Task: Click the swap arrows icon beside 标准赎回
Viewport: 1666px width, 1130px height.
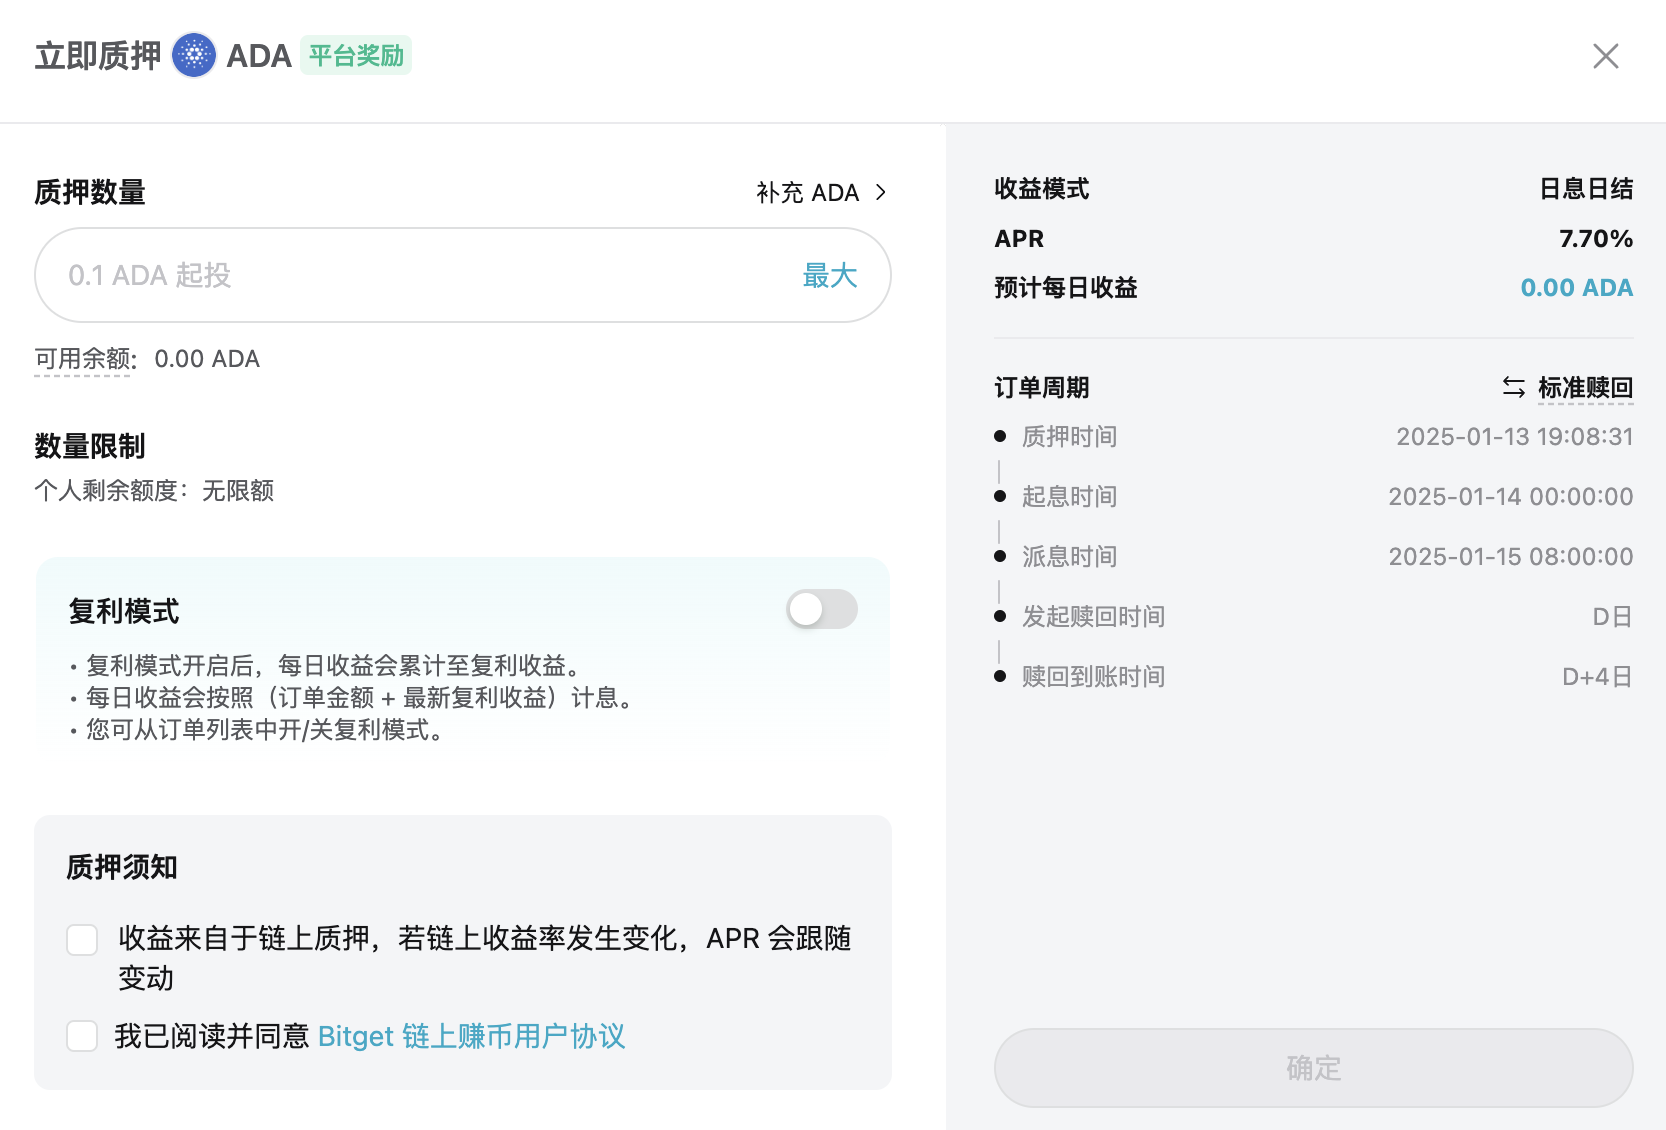Action: 1514,387
